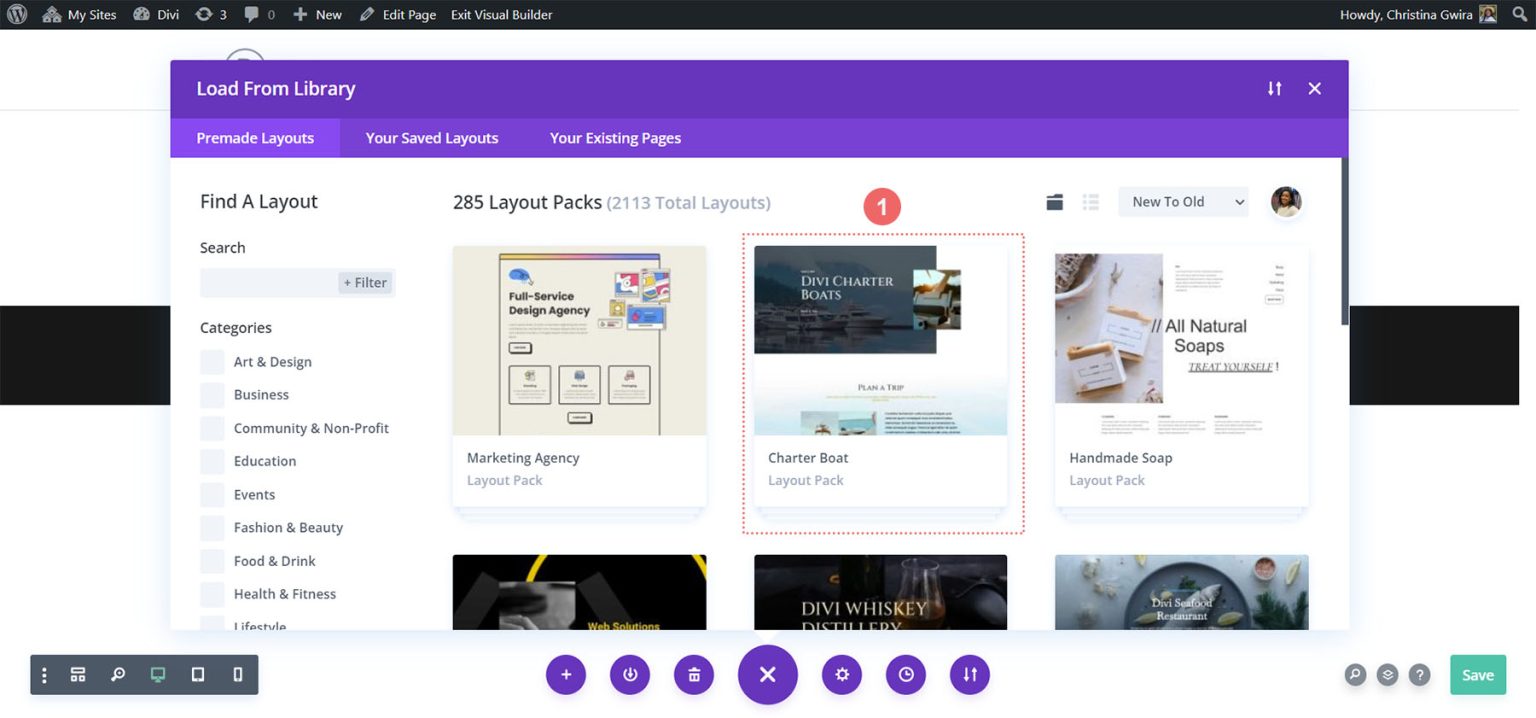Screen dimensions: 1536x718
Task: Open the grid view icon for layouts
Action: (x=1054, y=201)
